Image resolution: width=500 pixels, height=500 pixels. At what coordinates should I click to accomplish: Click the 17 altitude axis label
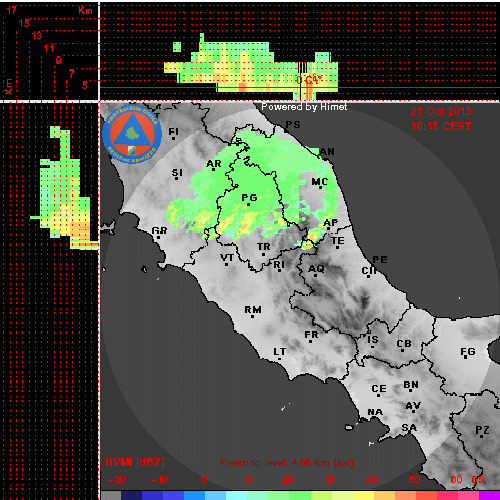tap(12, 10)
